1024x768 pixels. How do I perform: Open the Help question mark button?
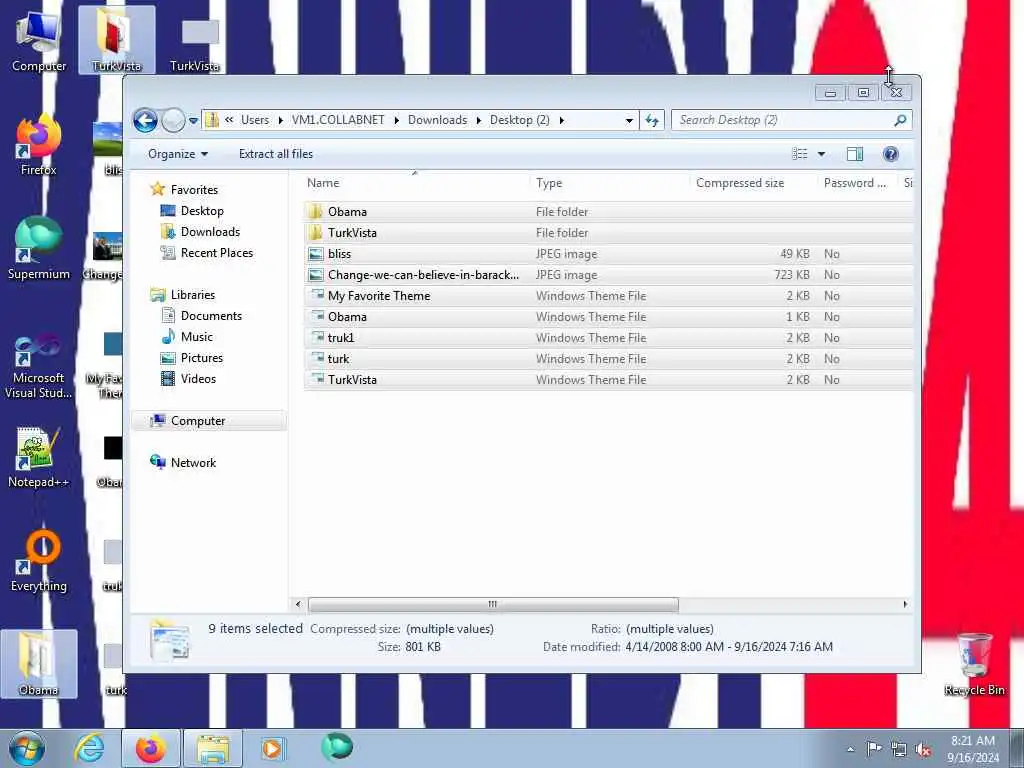890,154
